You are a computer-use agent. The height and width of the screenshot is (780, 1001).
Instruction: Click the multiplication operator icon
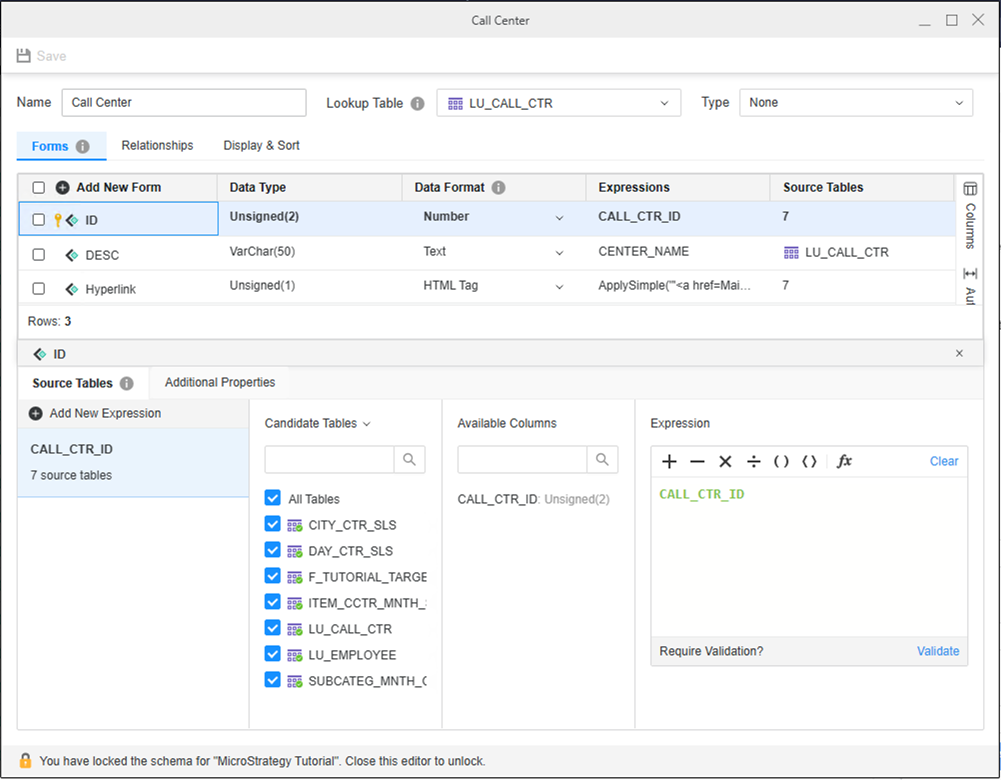coord(726,461)
